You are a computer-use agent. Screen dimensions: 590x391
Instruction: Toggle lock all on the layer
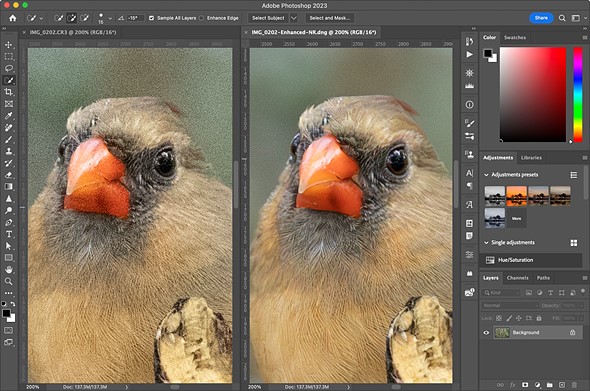click(539, 318)
